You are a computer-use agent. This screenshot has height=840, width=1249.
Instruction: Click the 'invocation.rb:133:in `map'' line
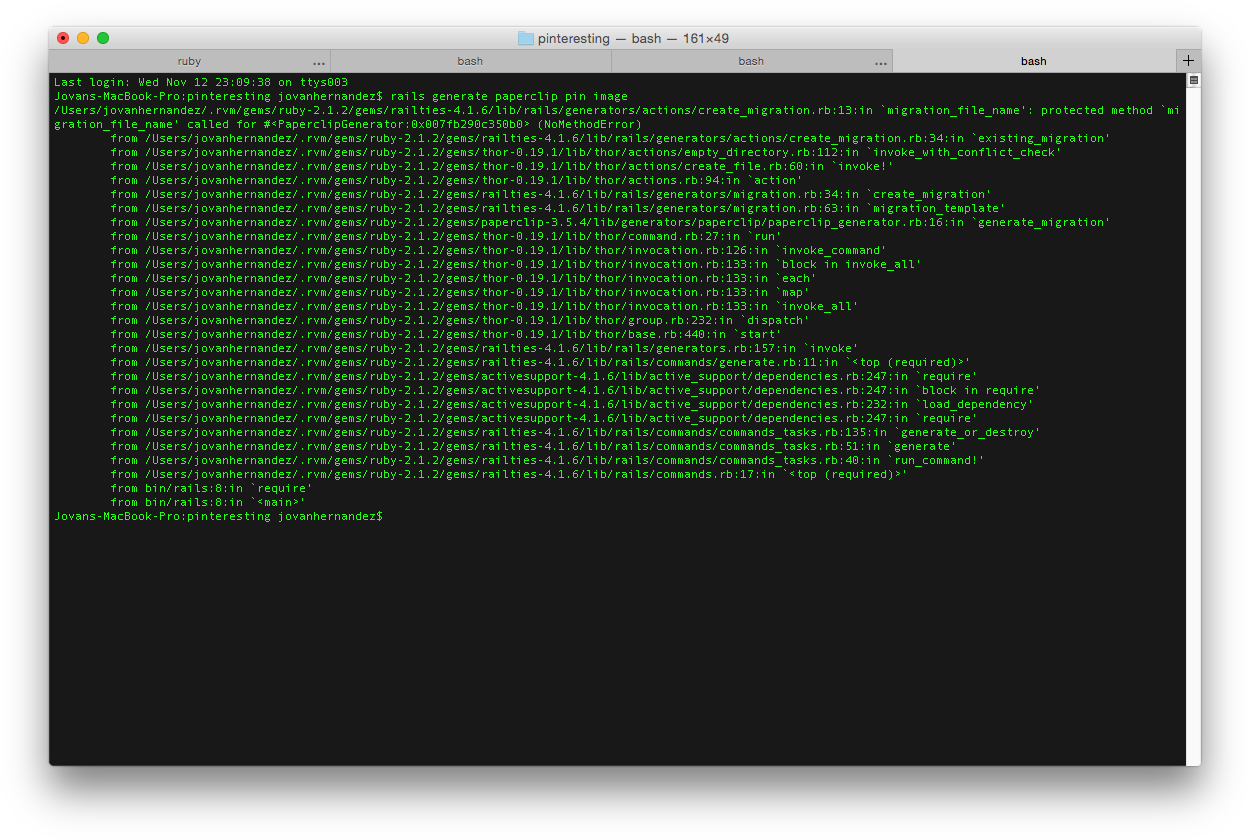[460, 292]
